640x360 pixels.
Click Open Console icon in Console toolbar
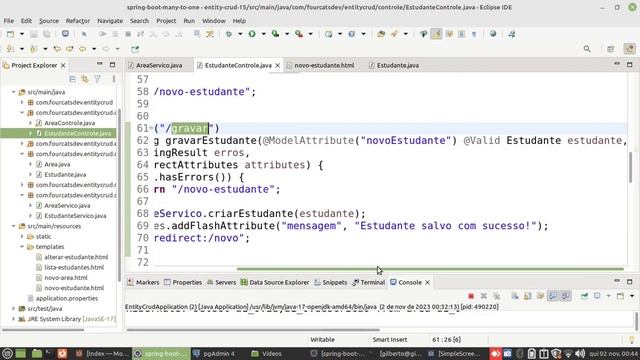coord(620,296)
